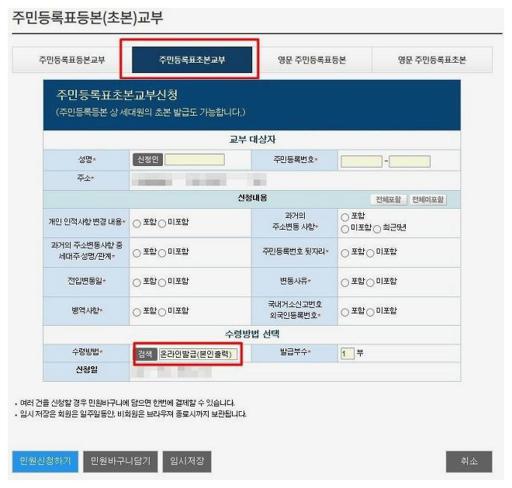Select 포함 for 변동사유
This screenshot has width=512, height=488.
click(345, 283)
